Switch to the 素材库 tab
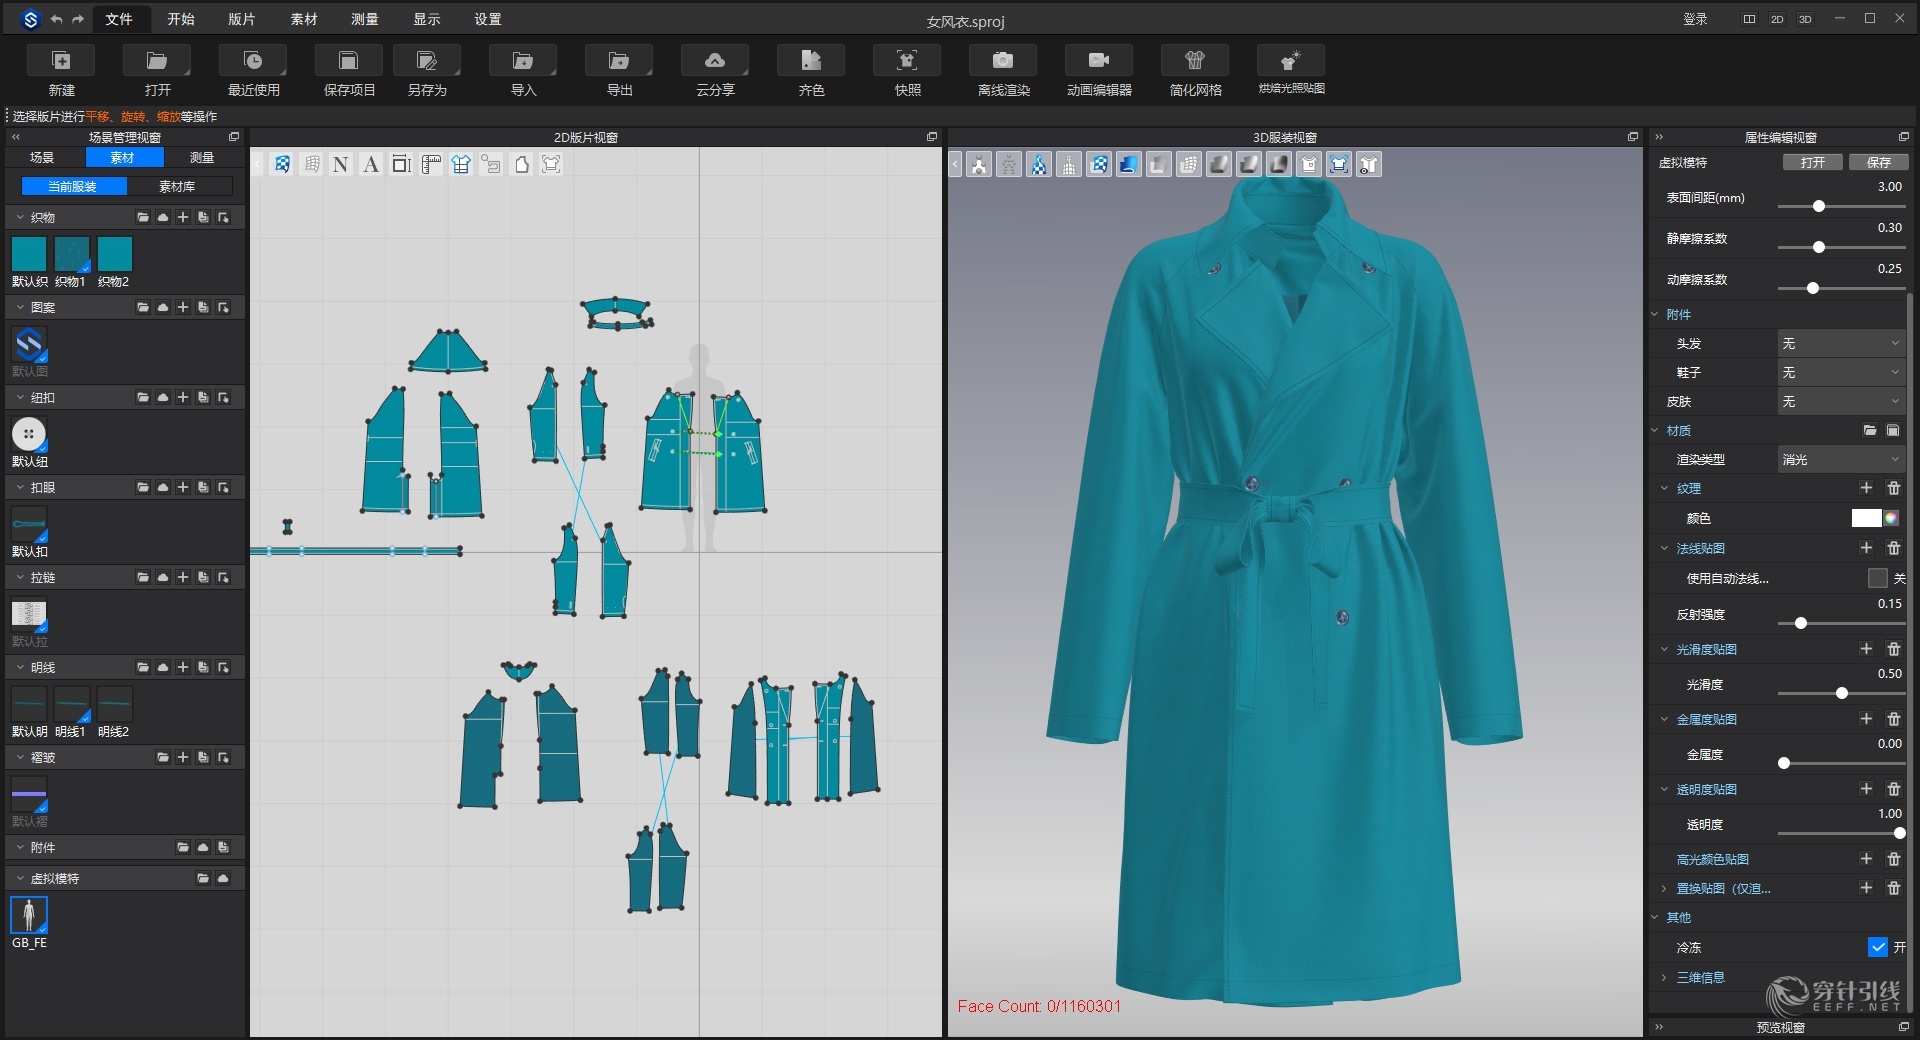 (x=177, y=186)
